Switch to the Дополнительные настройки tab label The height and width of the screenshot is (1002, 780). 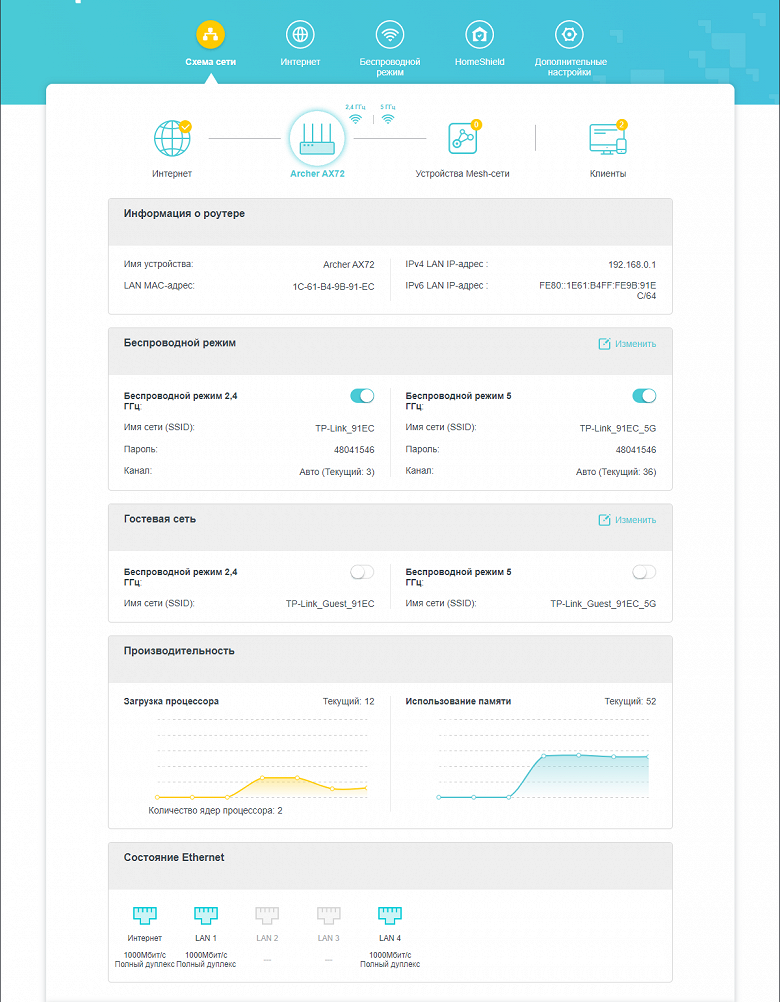click(x=570, y=67)
